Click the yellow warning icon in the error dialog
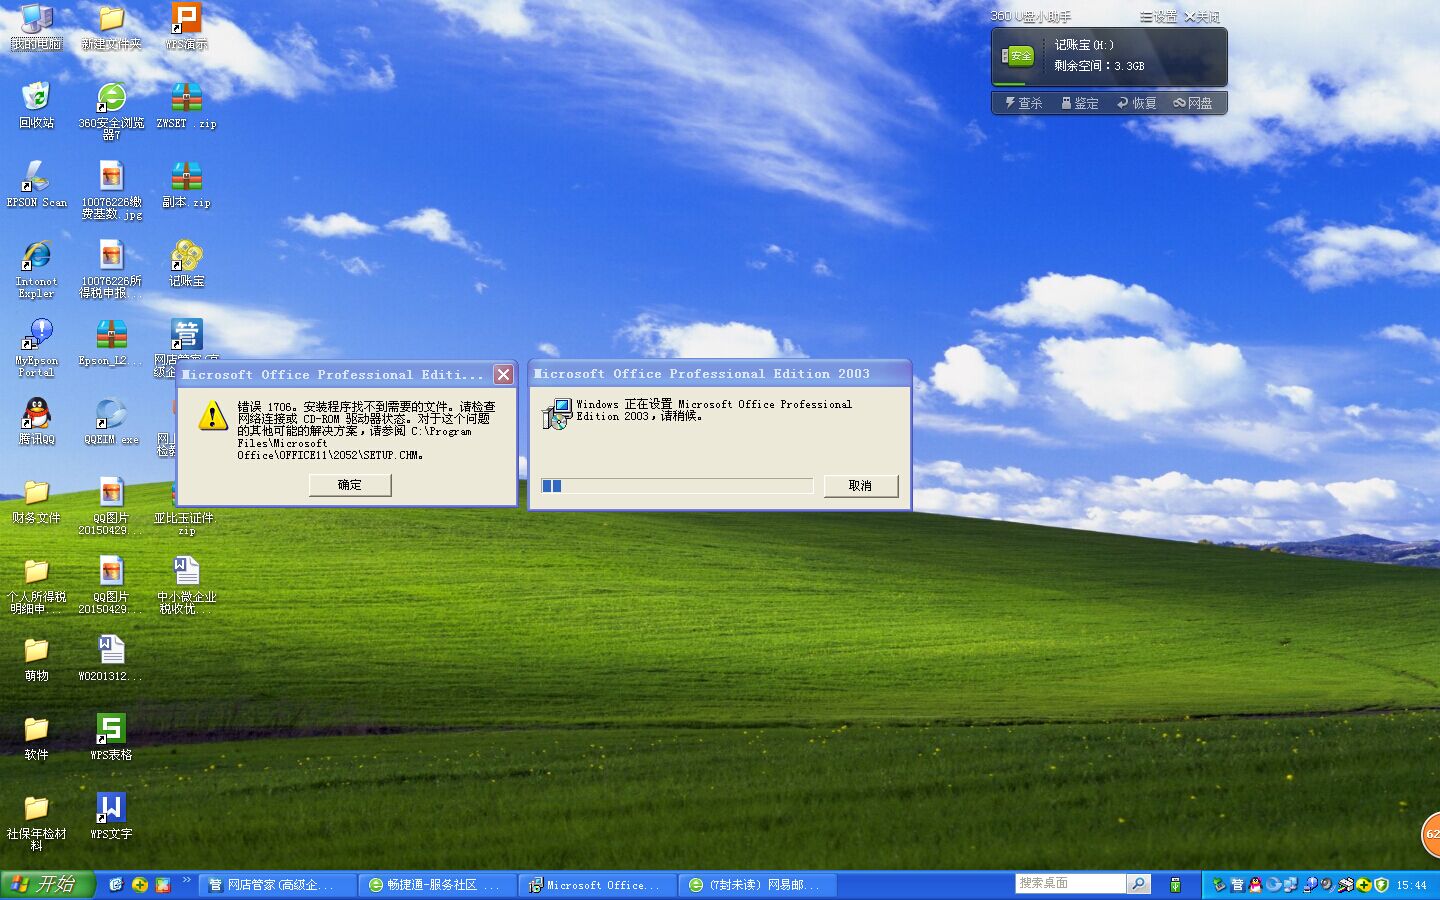 tap(212, 416)
